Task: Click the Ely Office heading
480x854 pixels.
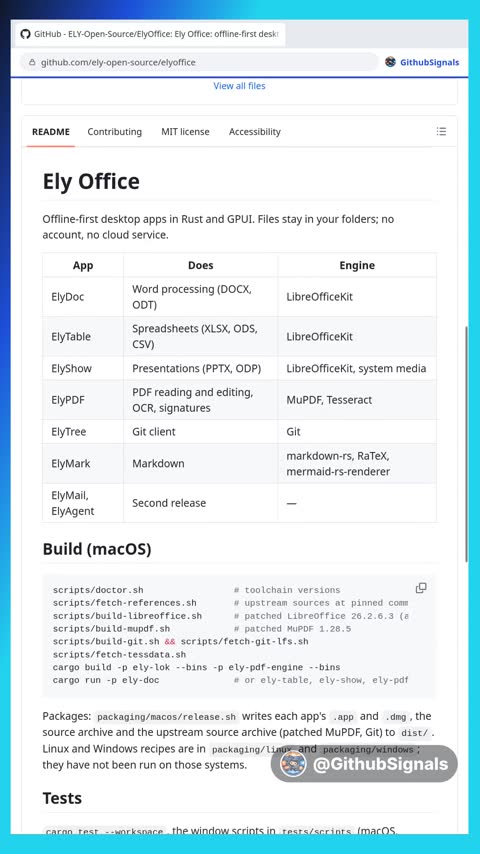Action: point(91,181)
